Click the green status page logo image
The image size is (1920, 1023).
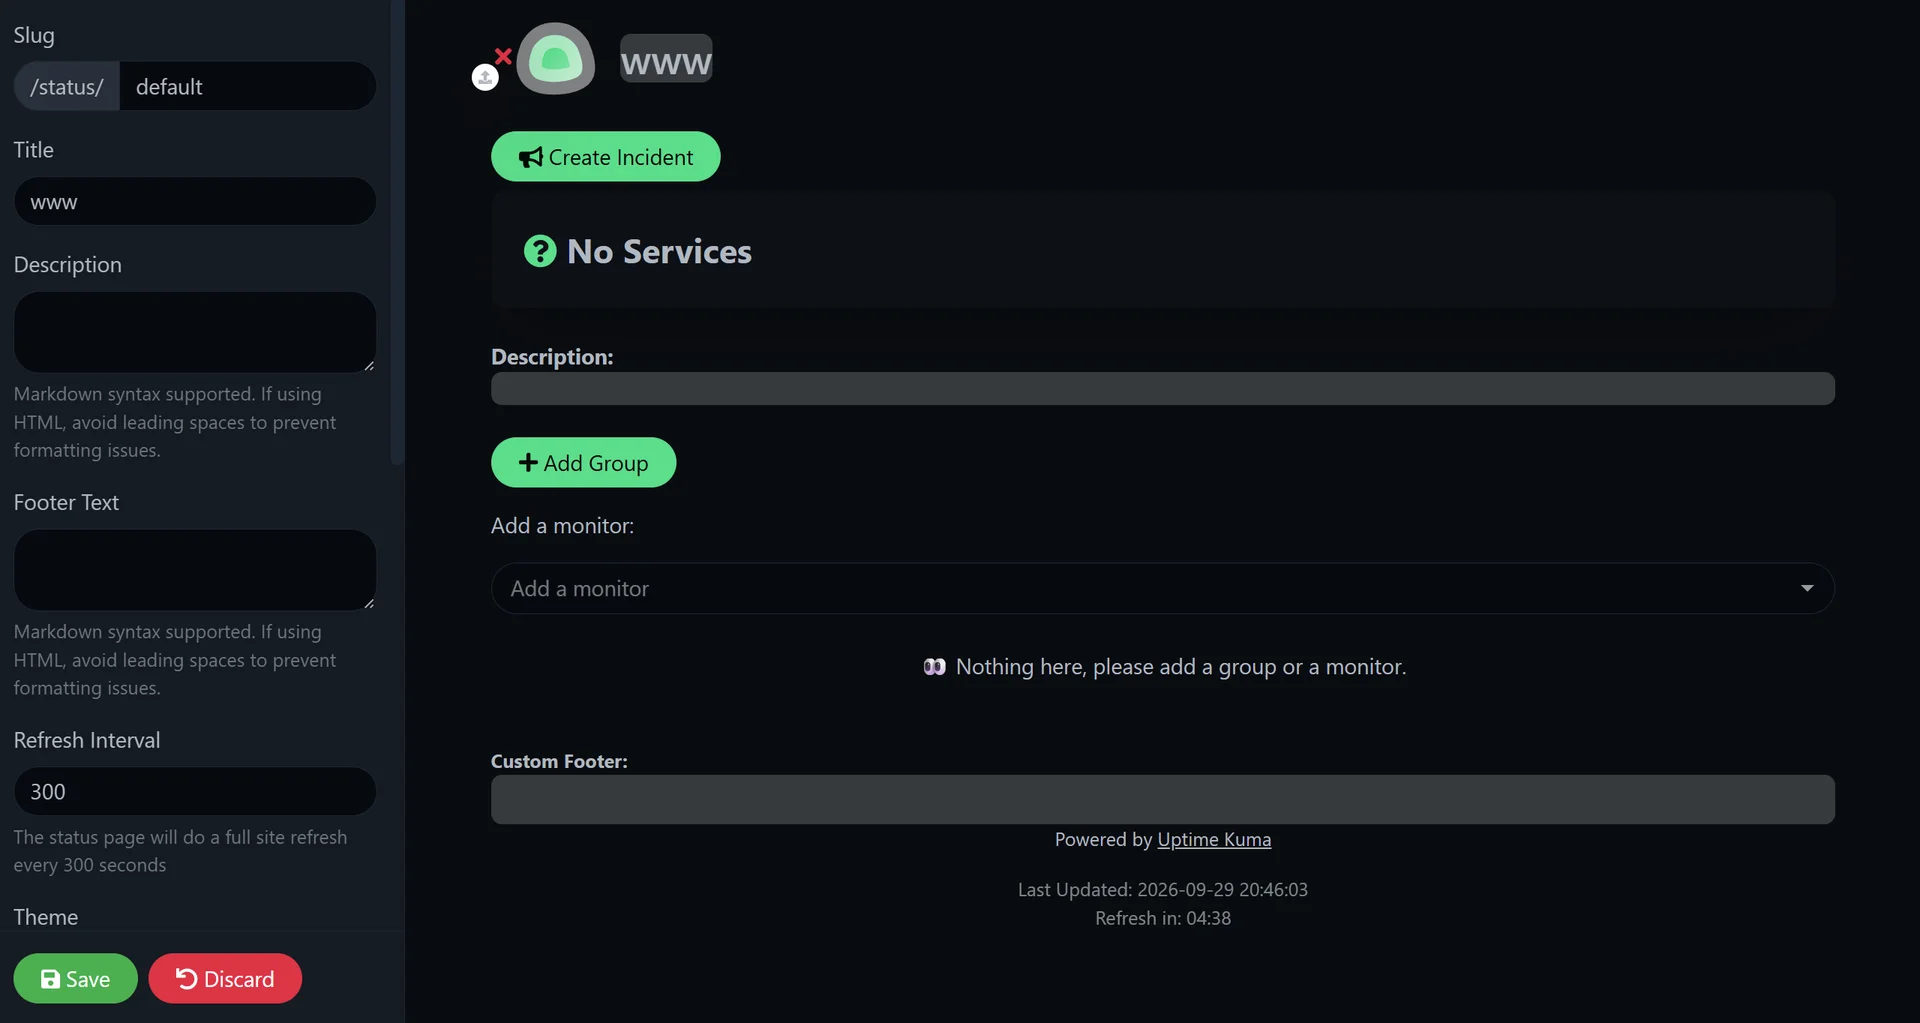[556, 59]
